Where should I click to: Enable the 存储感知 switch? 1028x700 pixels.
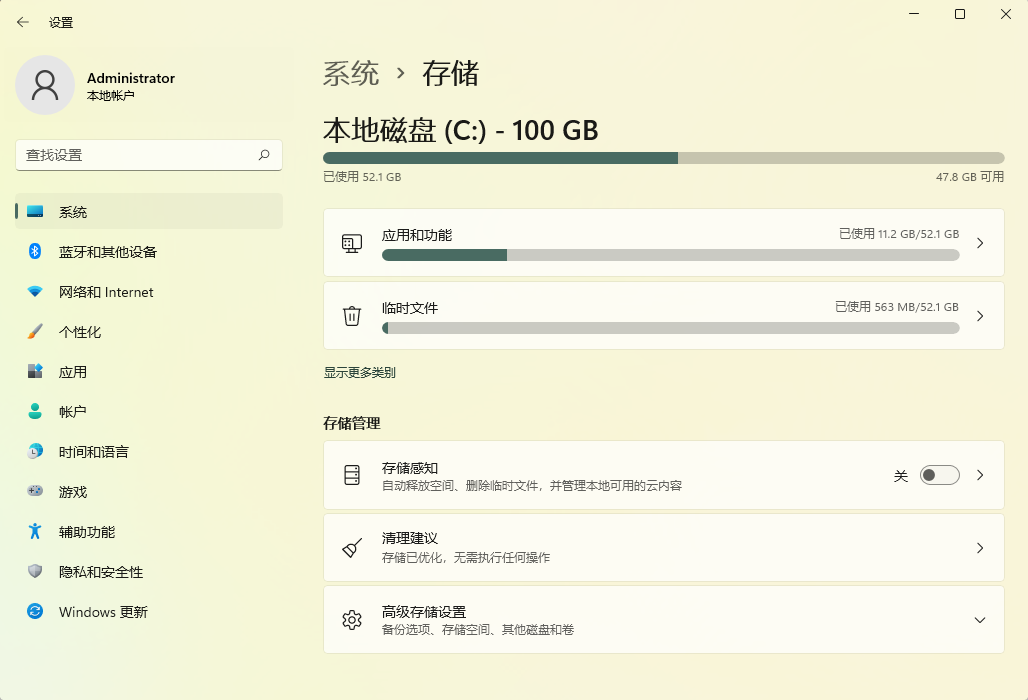click(x=938, y=475)
